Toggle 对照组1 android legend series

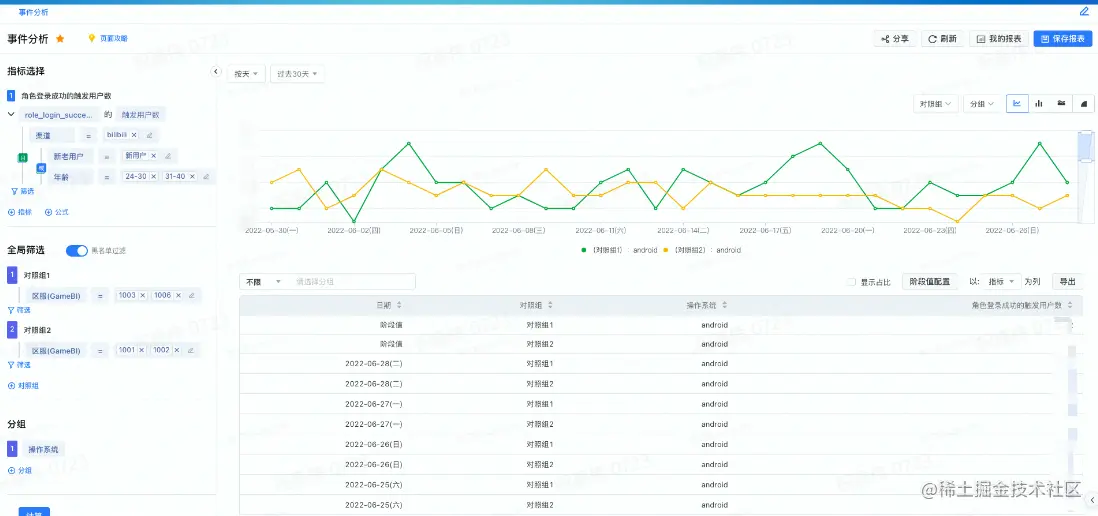(x=620, y=250)
